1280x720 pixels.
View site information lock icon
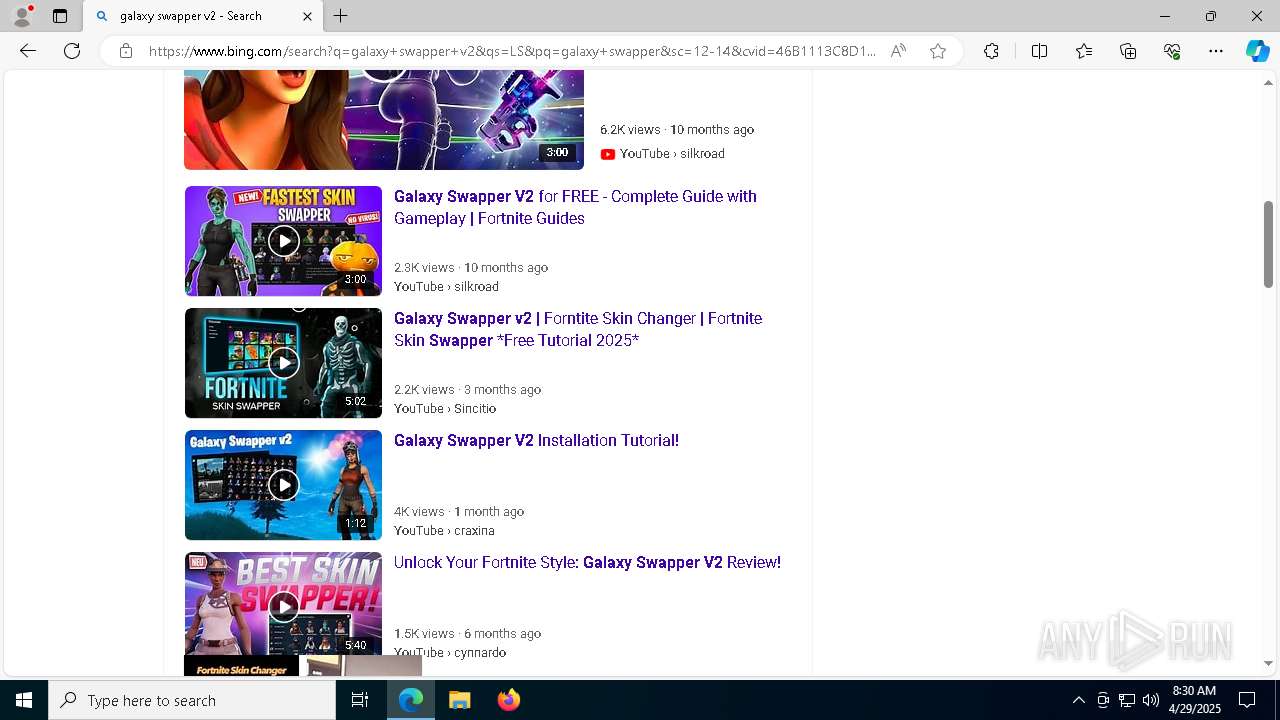tap(125, 51)
